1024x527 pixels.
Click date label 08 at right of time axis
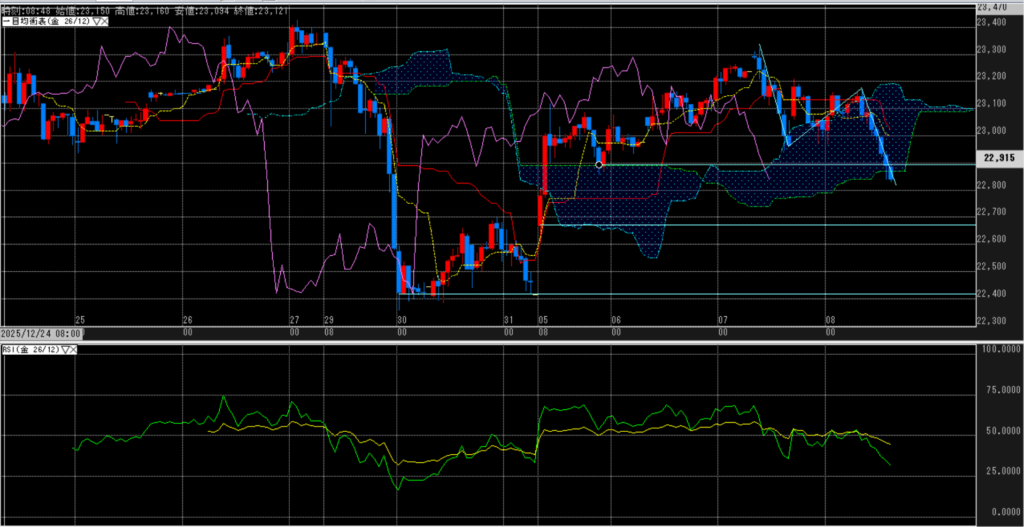coord(829,320)
